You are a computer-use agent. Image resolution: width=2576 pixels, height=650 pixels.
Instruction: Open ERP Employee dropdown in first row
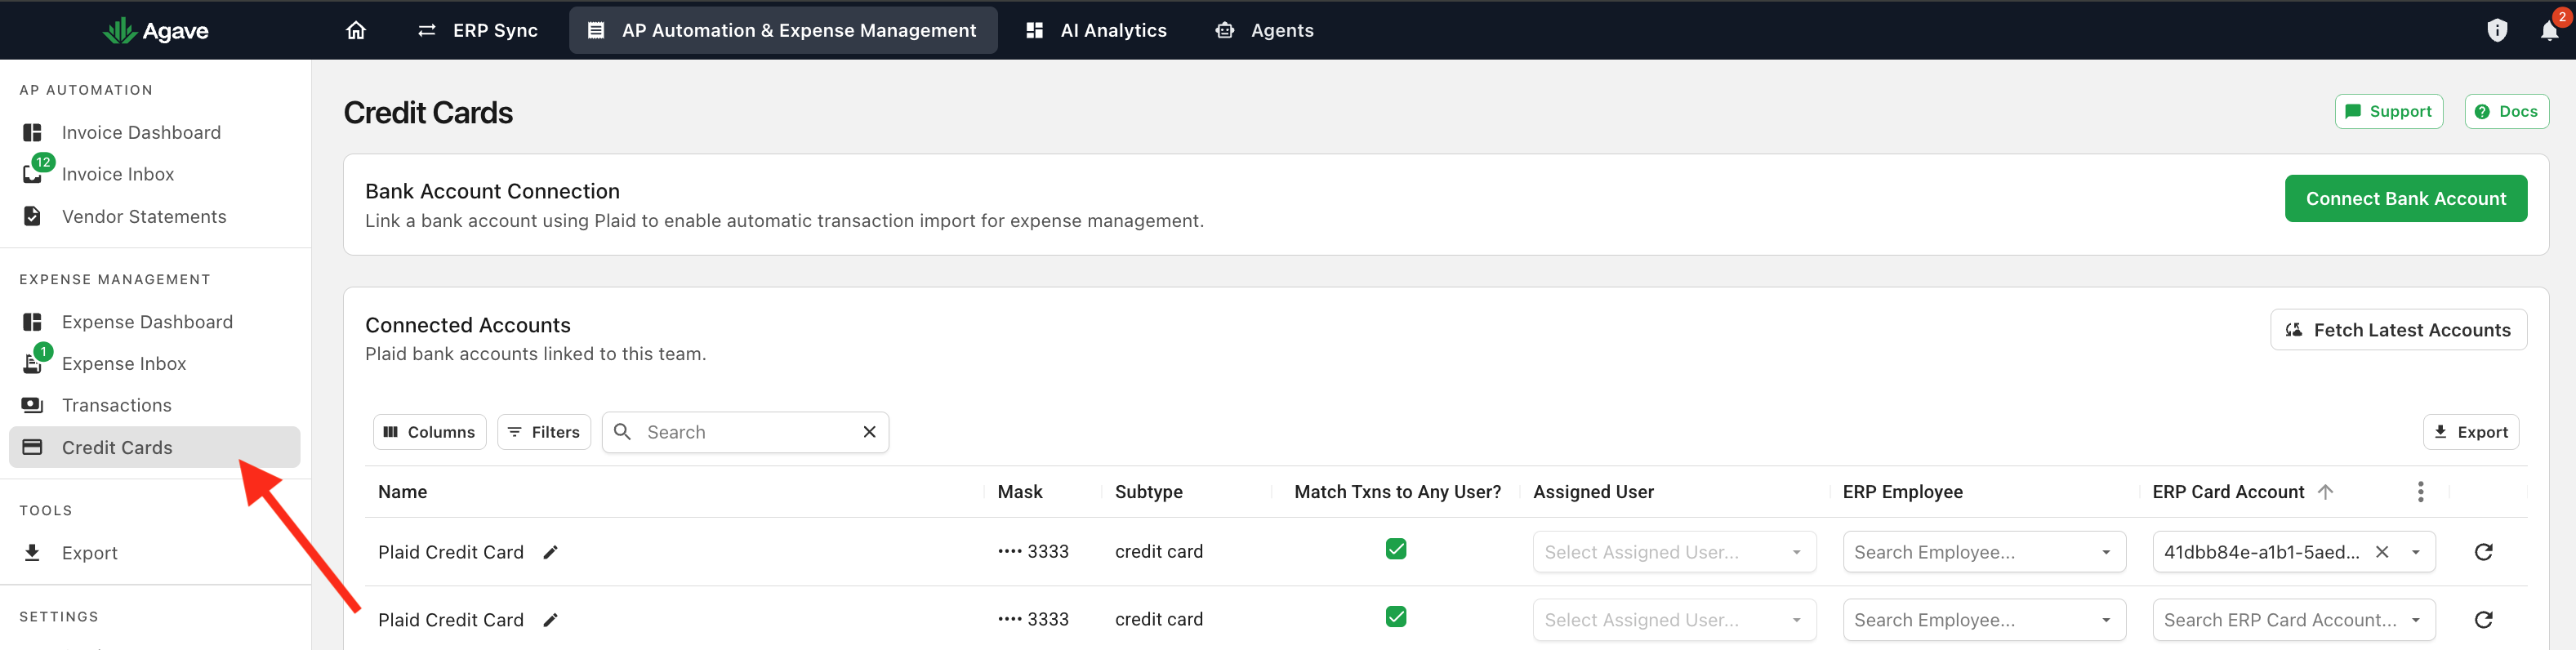pyautogui.click(x=1984, y=552)
